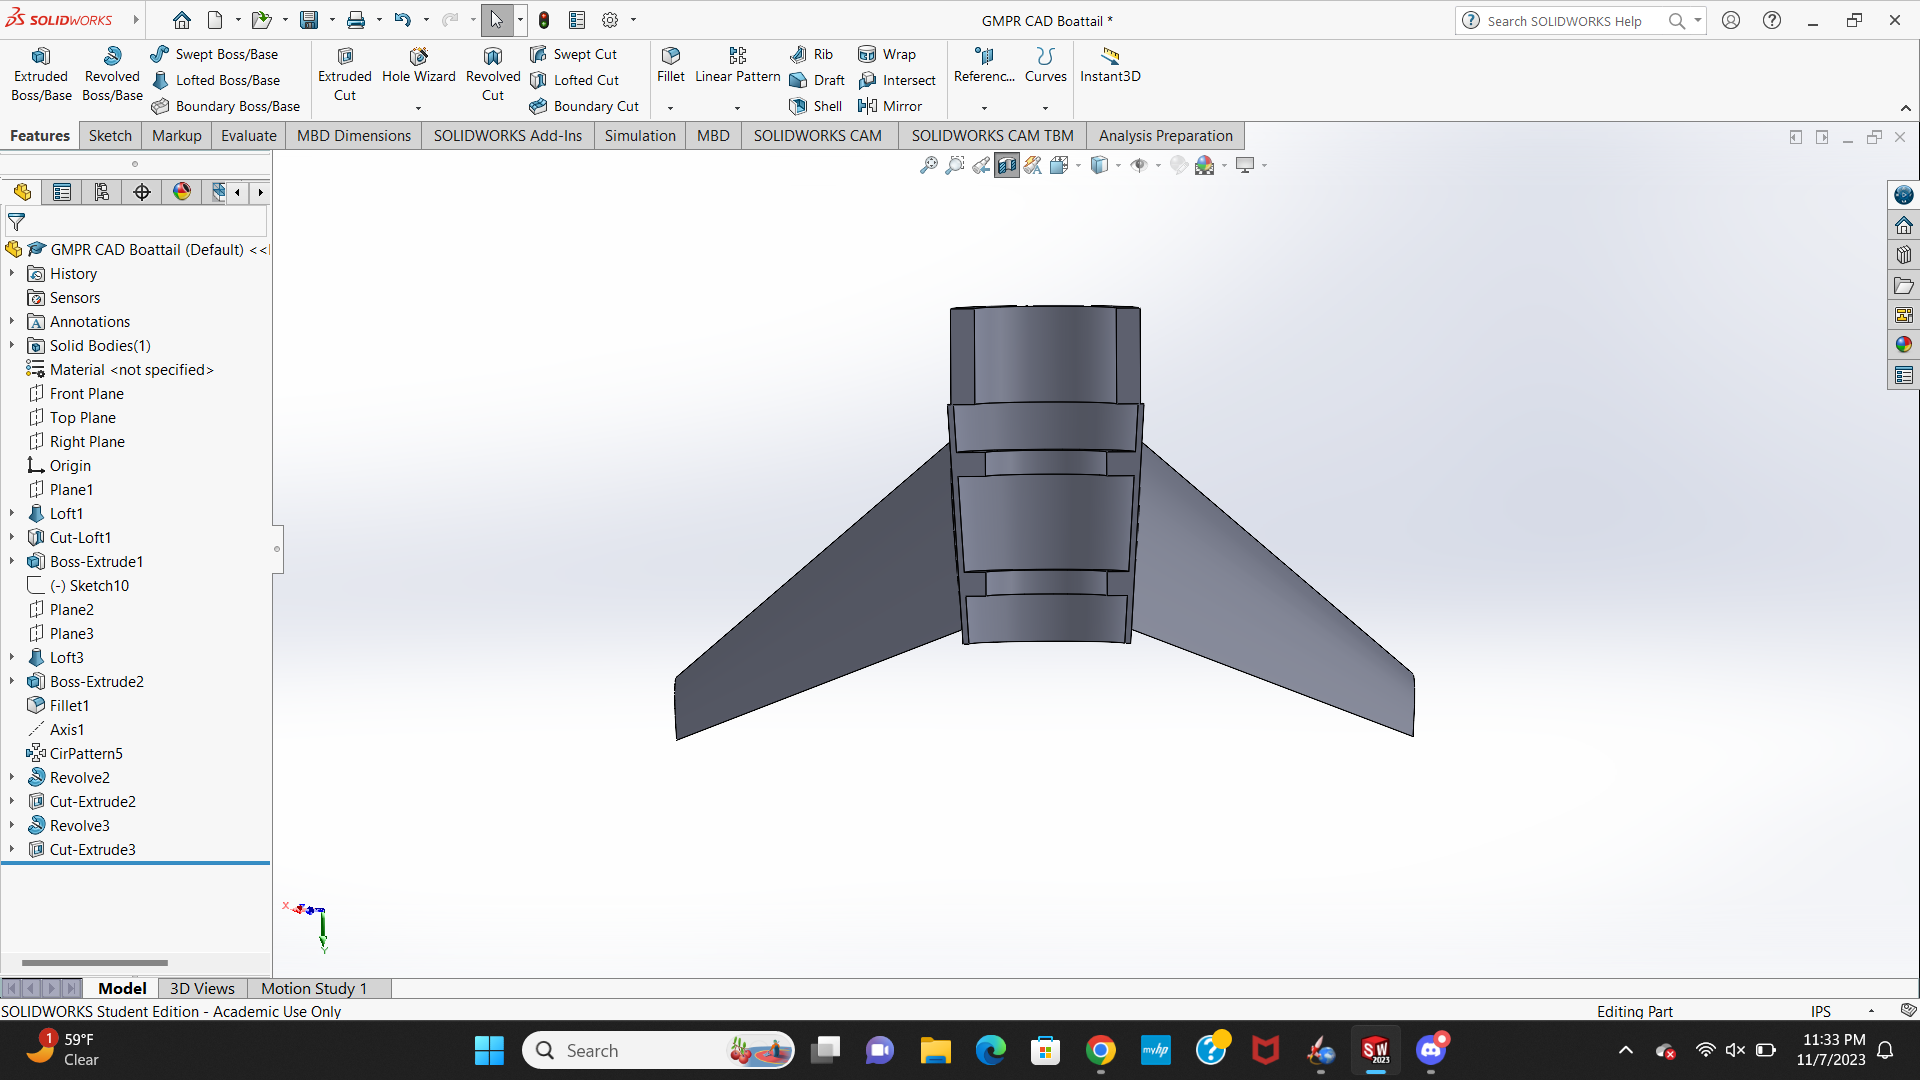
Task: Switch to the Sketch tab
Action: pyautogui.click(x=110, y=135)
